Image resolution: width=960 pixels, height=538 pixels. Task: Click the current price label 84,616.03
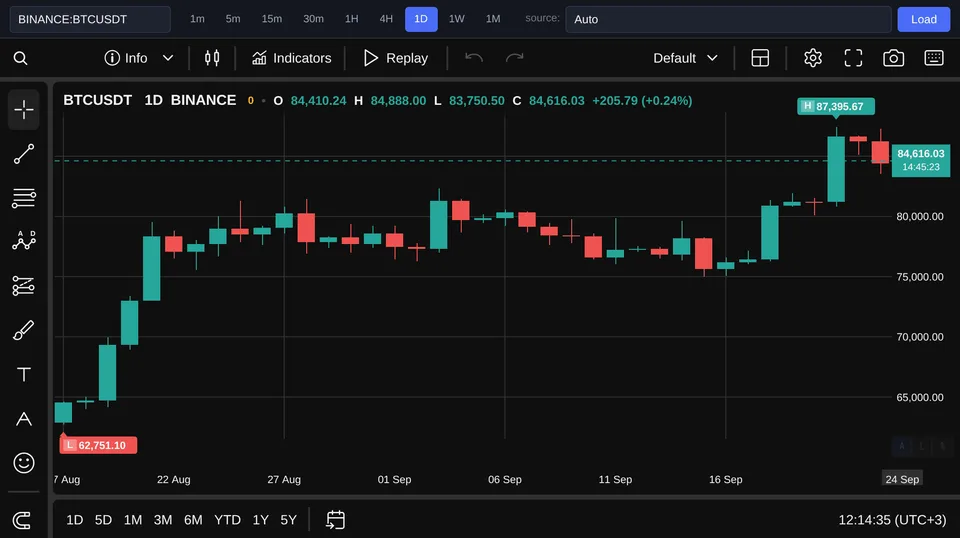coord(921,160)
